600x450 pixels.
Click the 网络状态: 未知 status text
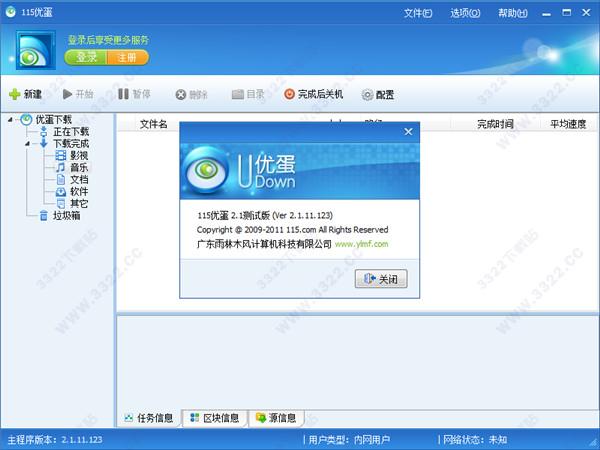(x=475, y=440)
